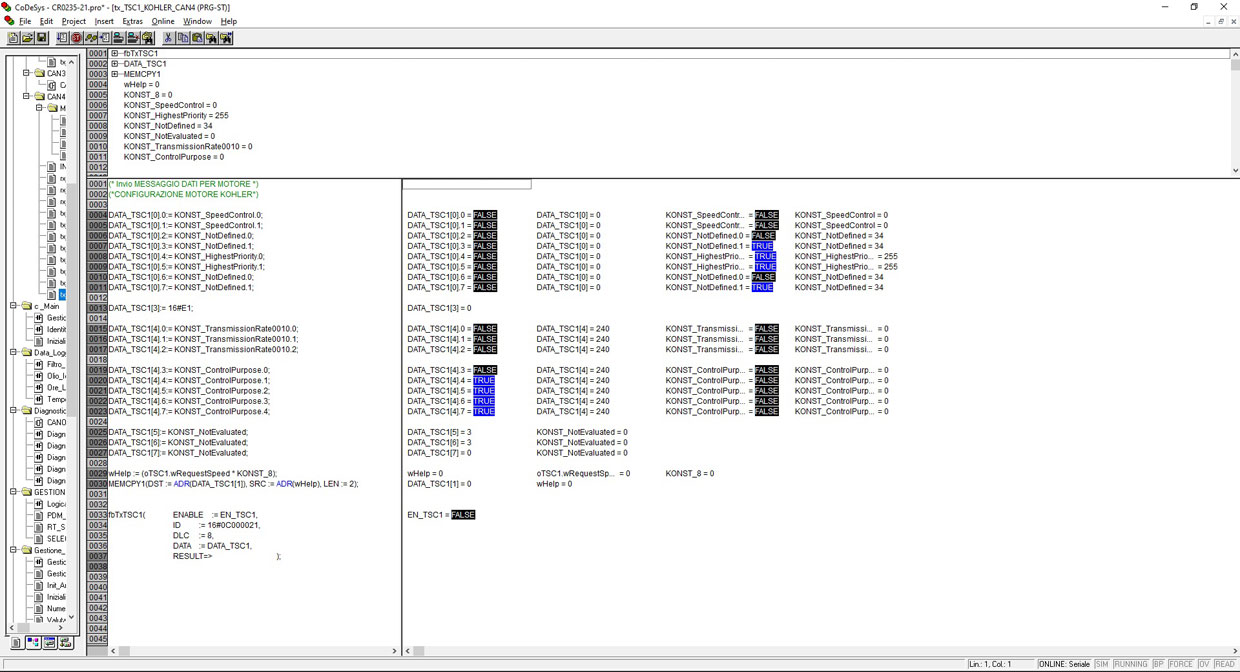
Task: Click the empty input field above the watch pane
Action: click(466, 184)
